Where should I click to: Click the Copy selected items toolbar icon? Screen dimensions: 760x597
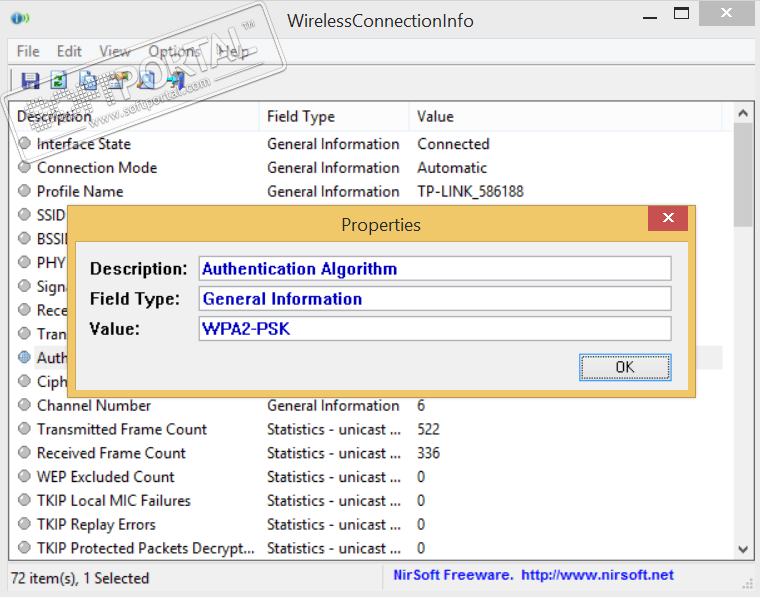[x=88, y=80]
